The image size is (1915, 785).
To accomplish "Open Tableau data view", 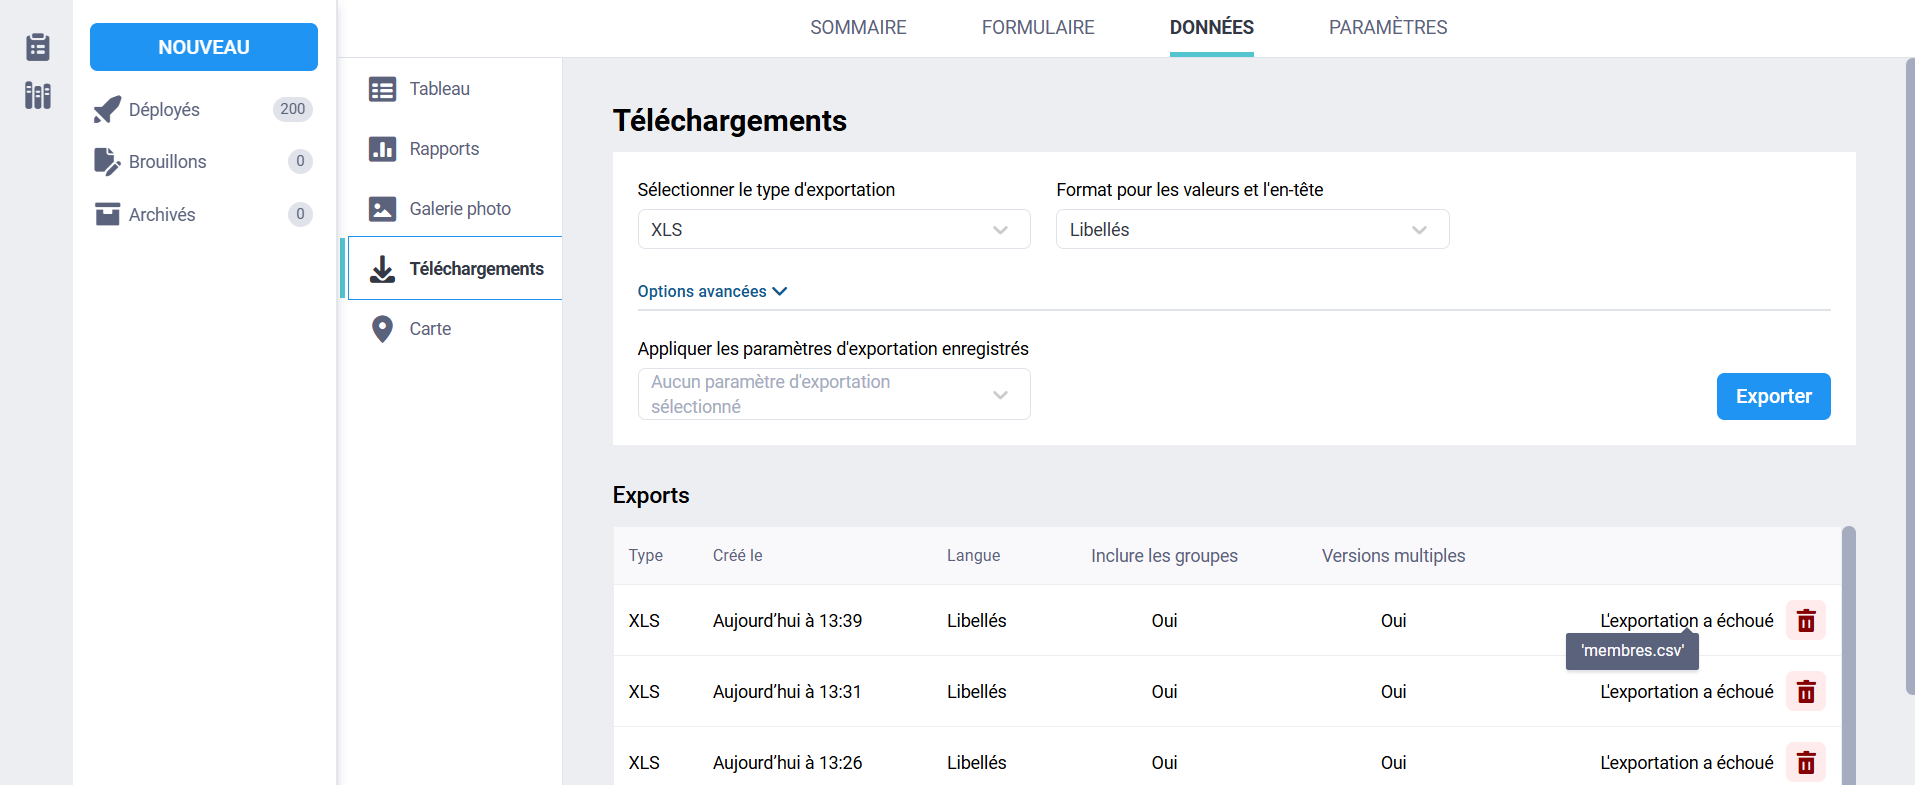I will point(439,89).
